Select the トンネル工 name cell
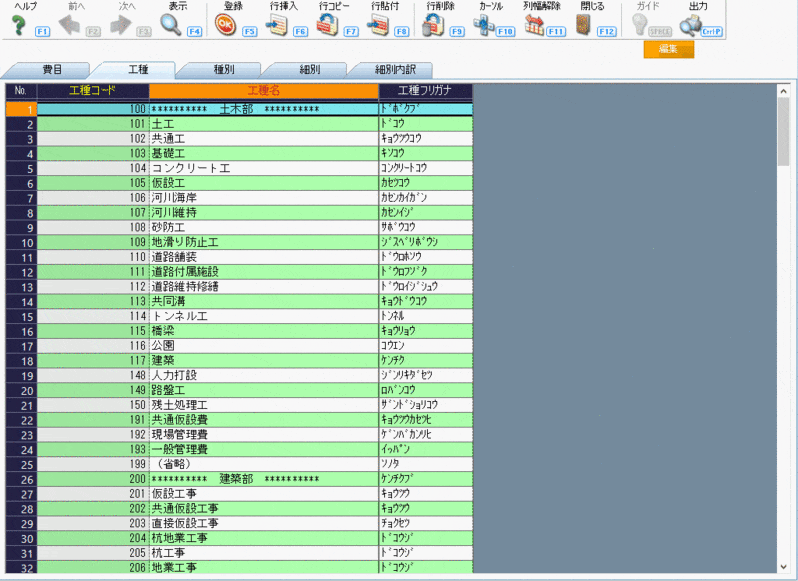 264,316
